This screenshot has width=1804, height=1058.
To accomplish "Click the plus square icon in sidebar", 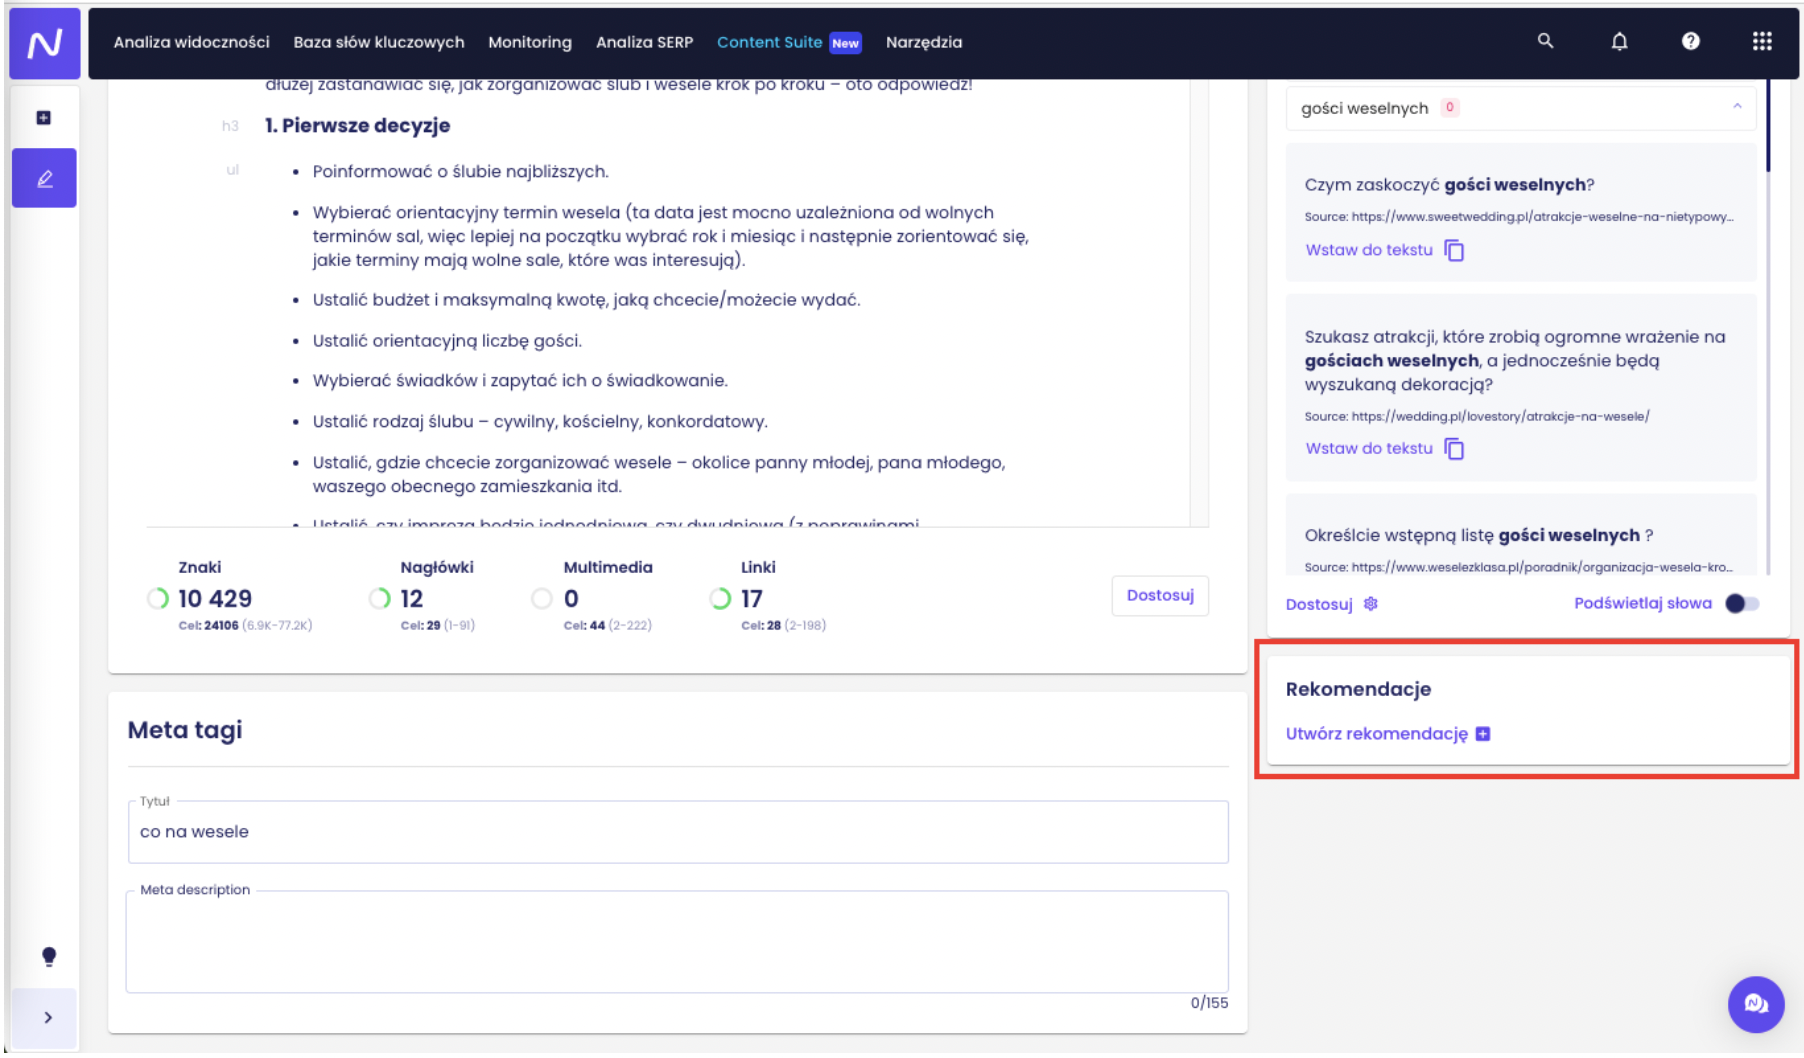I will (x=44, y=118).
